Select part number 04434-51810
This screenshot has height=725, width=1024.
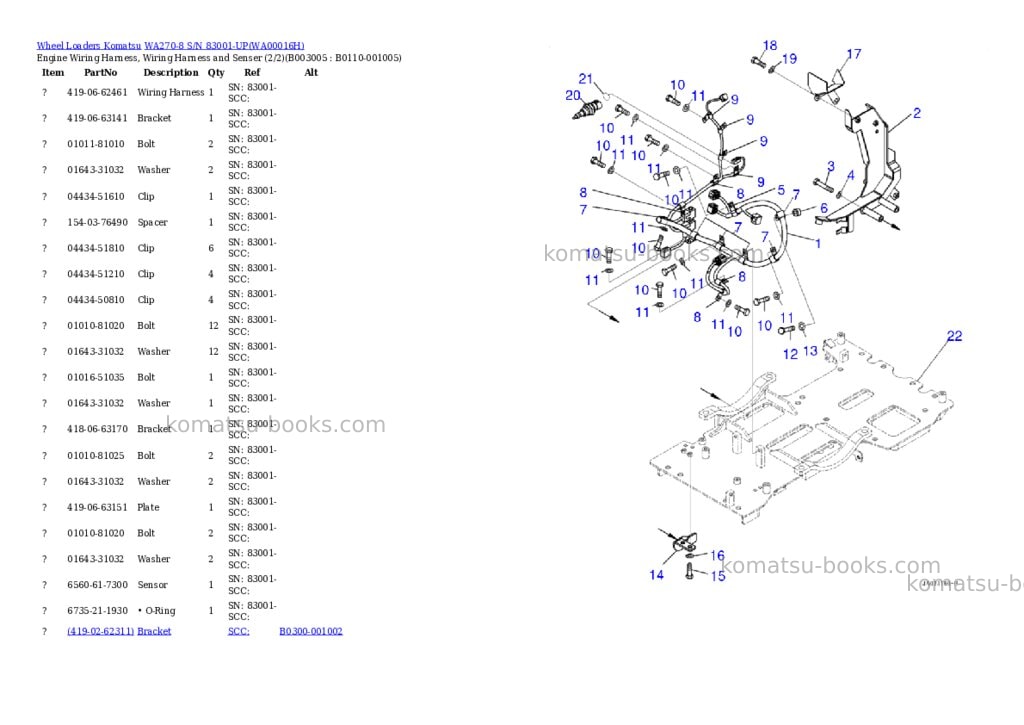pyautogui.click(x=95, y=248)
